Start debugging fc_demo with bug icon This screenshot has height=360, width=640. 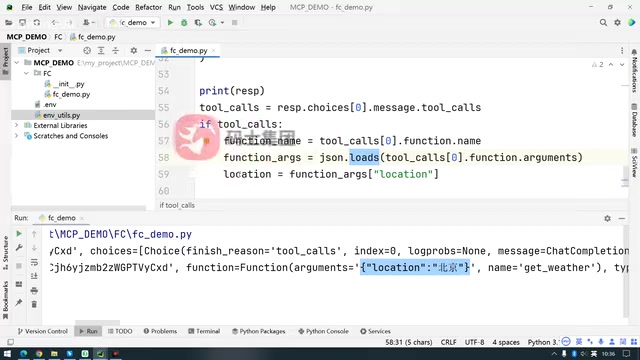coord(184,22)
